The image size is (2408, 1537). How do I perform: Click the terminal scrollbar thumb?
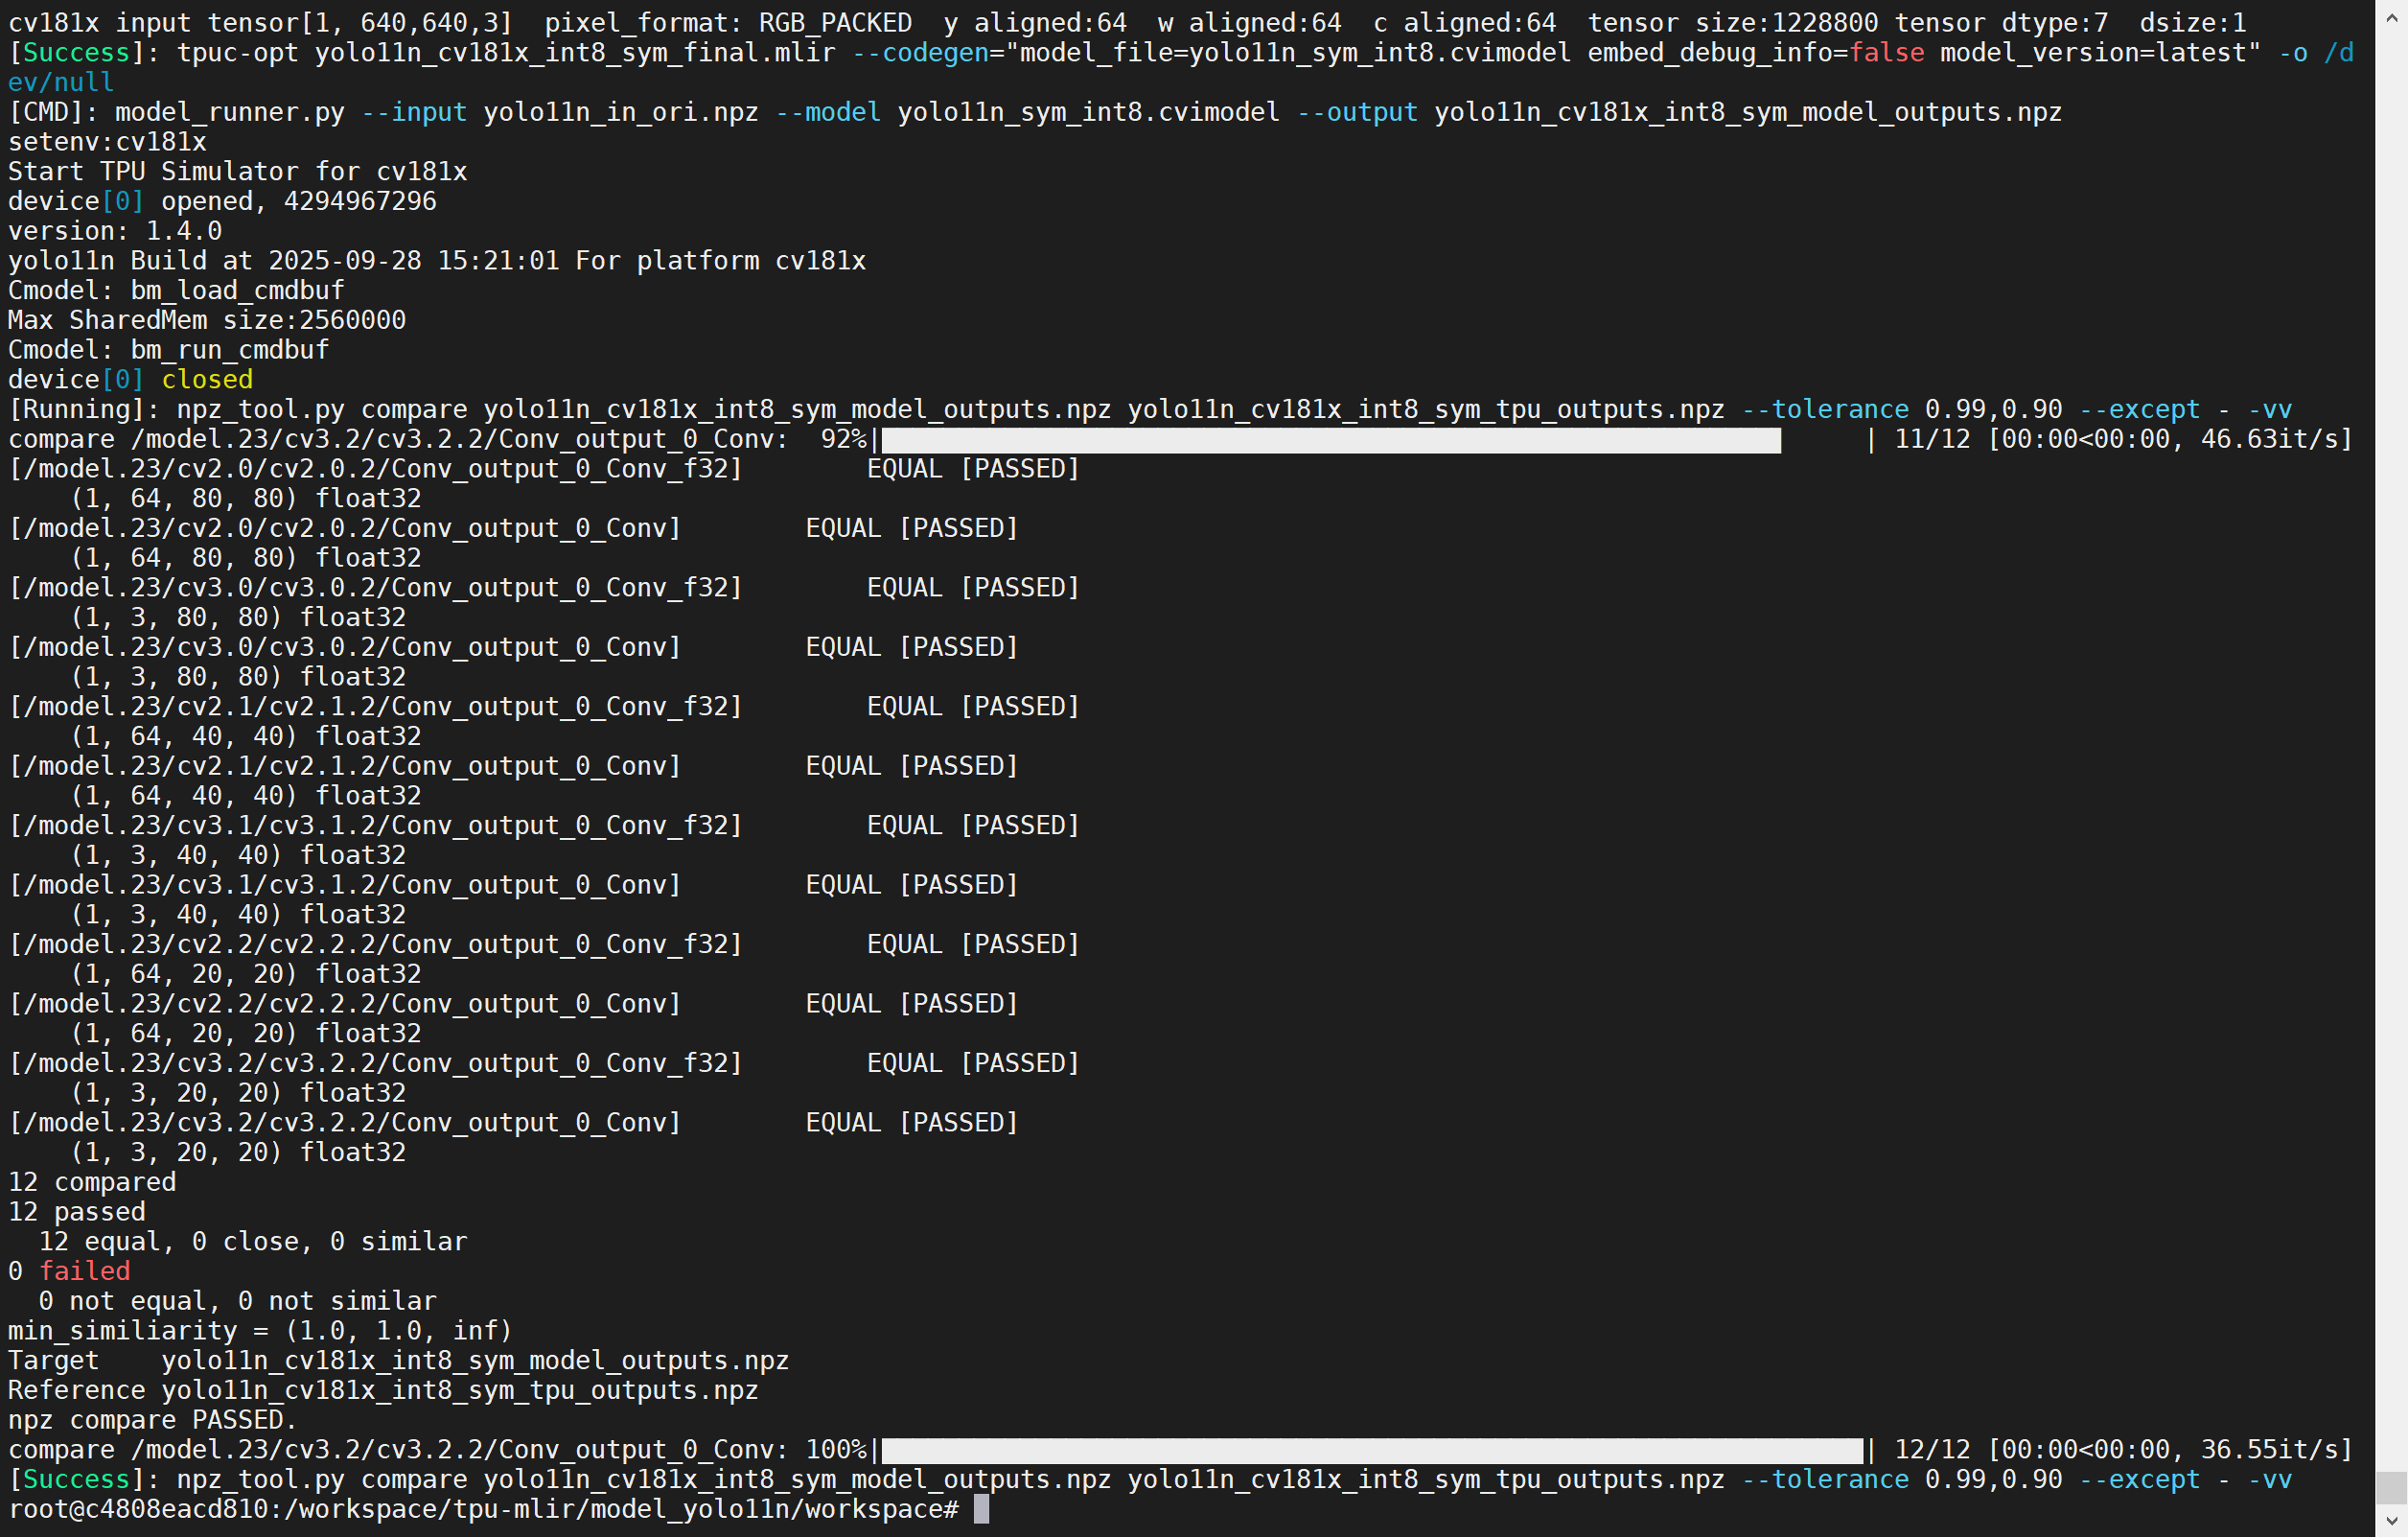pos(2391,1487)
